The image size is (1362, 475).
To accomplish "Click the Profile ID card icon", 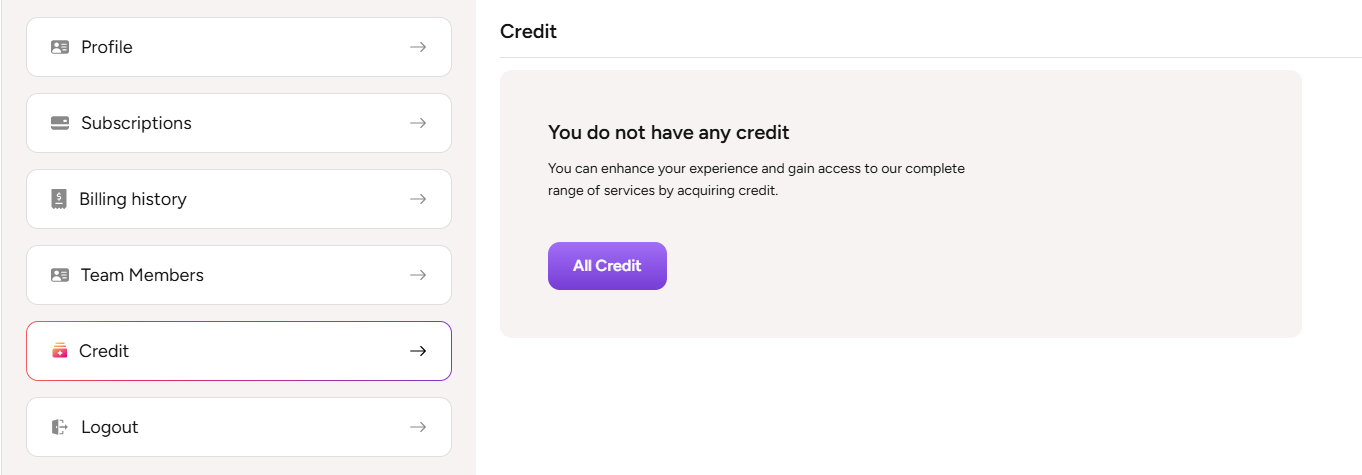I will [x=60, y=47].
